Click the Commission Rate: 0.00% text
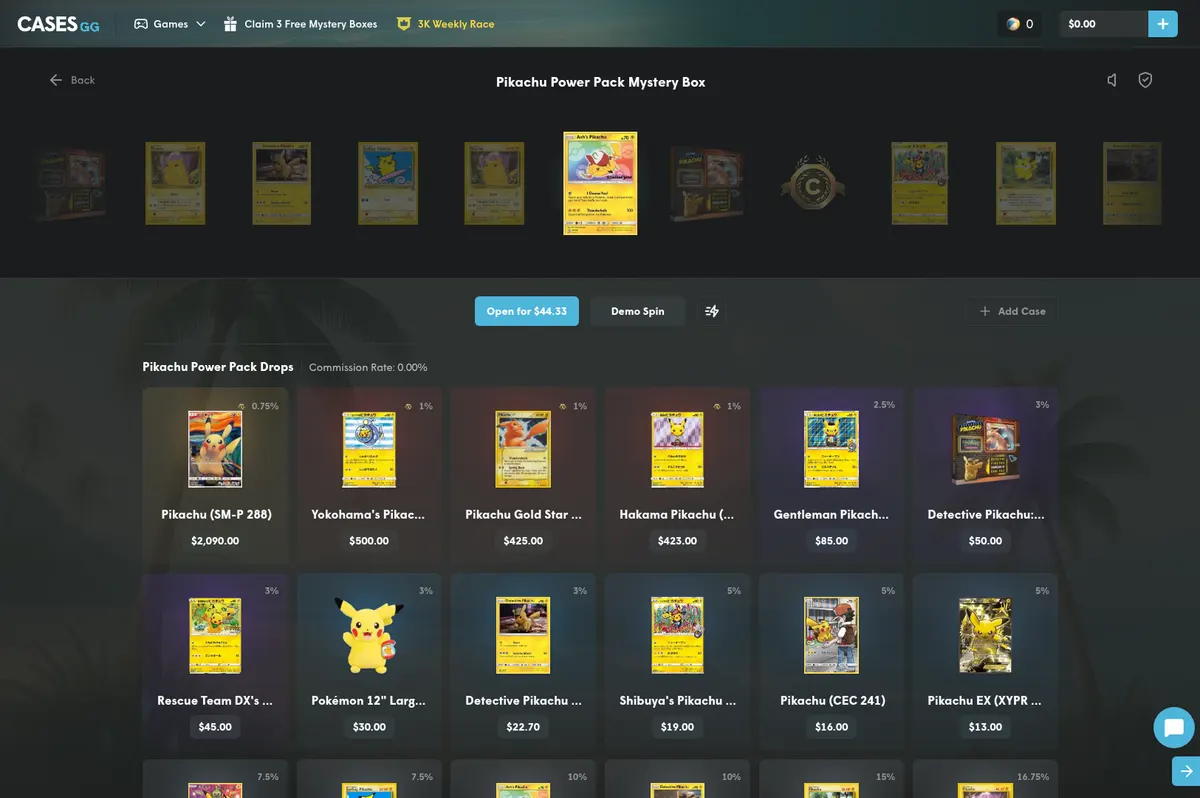Viewport: 1200px width, 798px height. (x=368, y=368)
